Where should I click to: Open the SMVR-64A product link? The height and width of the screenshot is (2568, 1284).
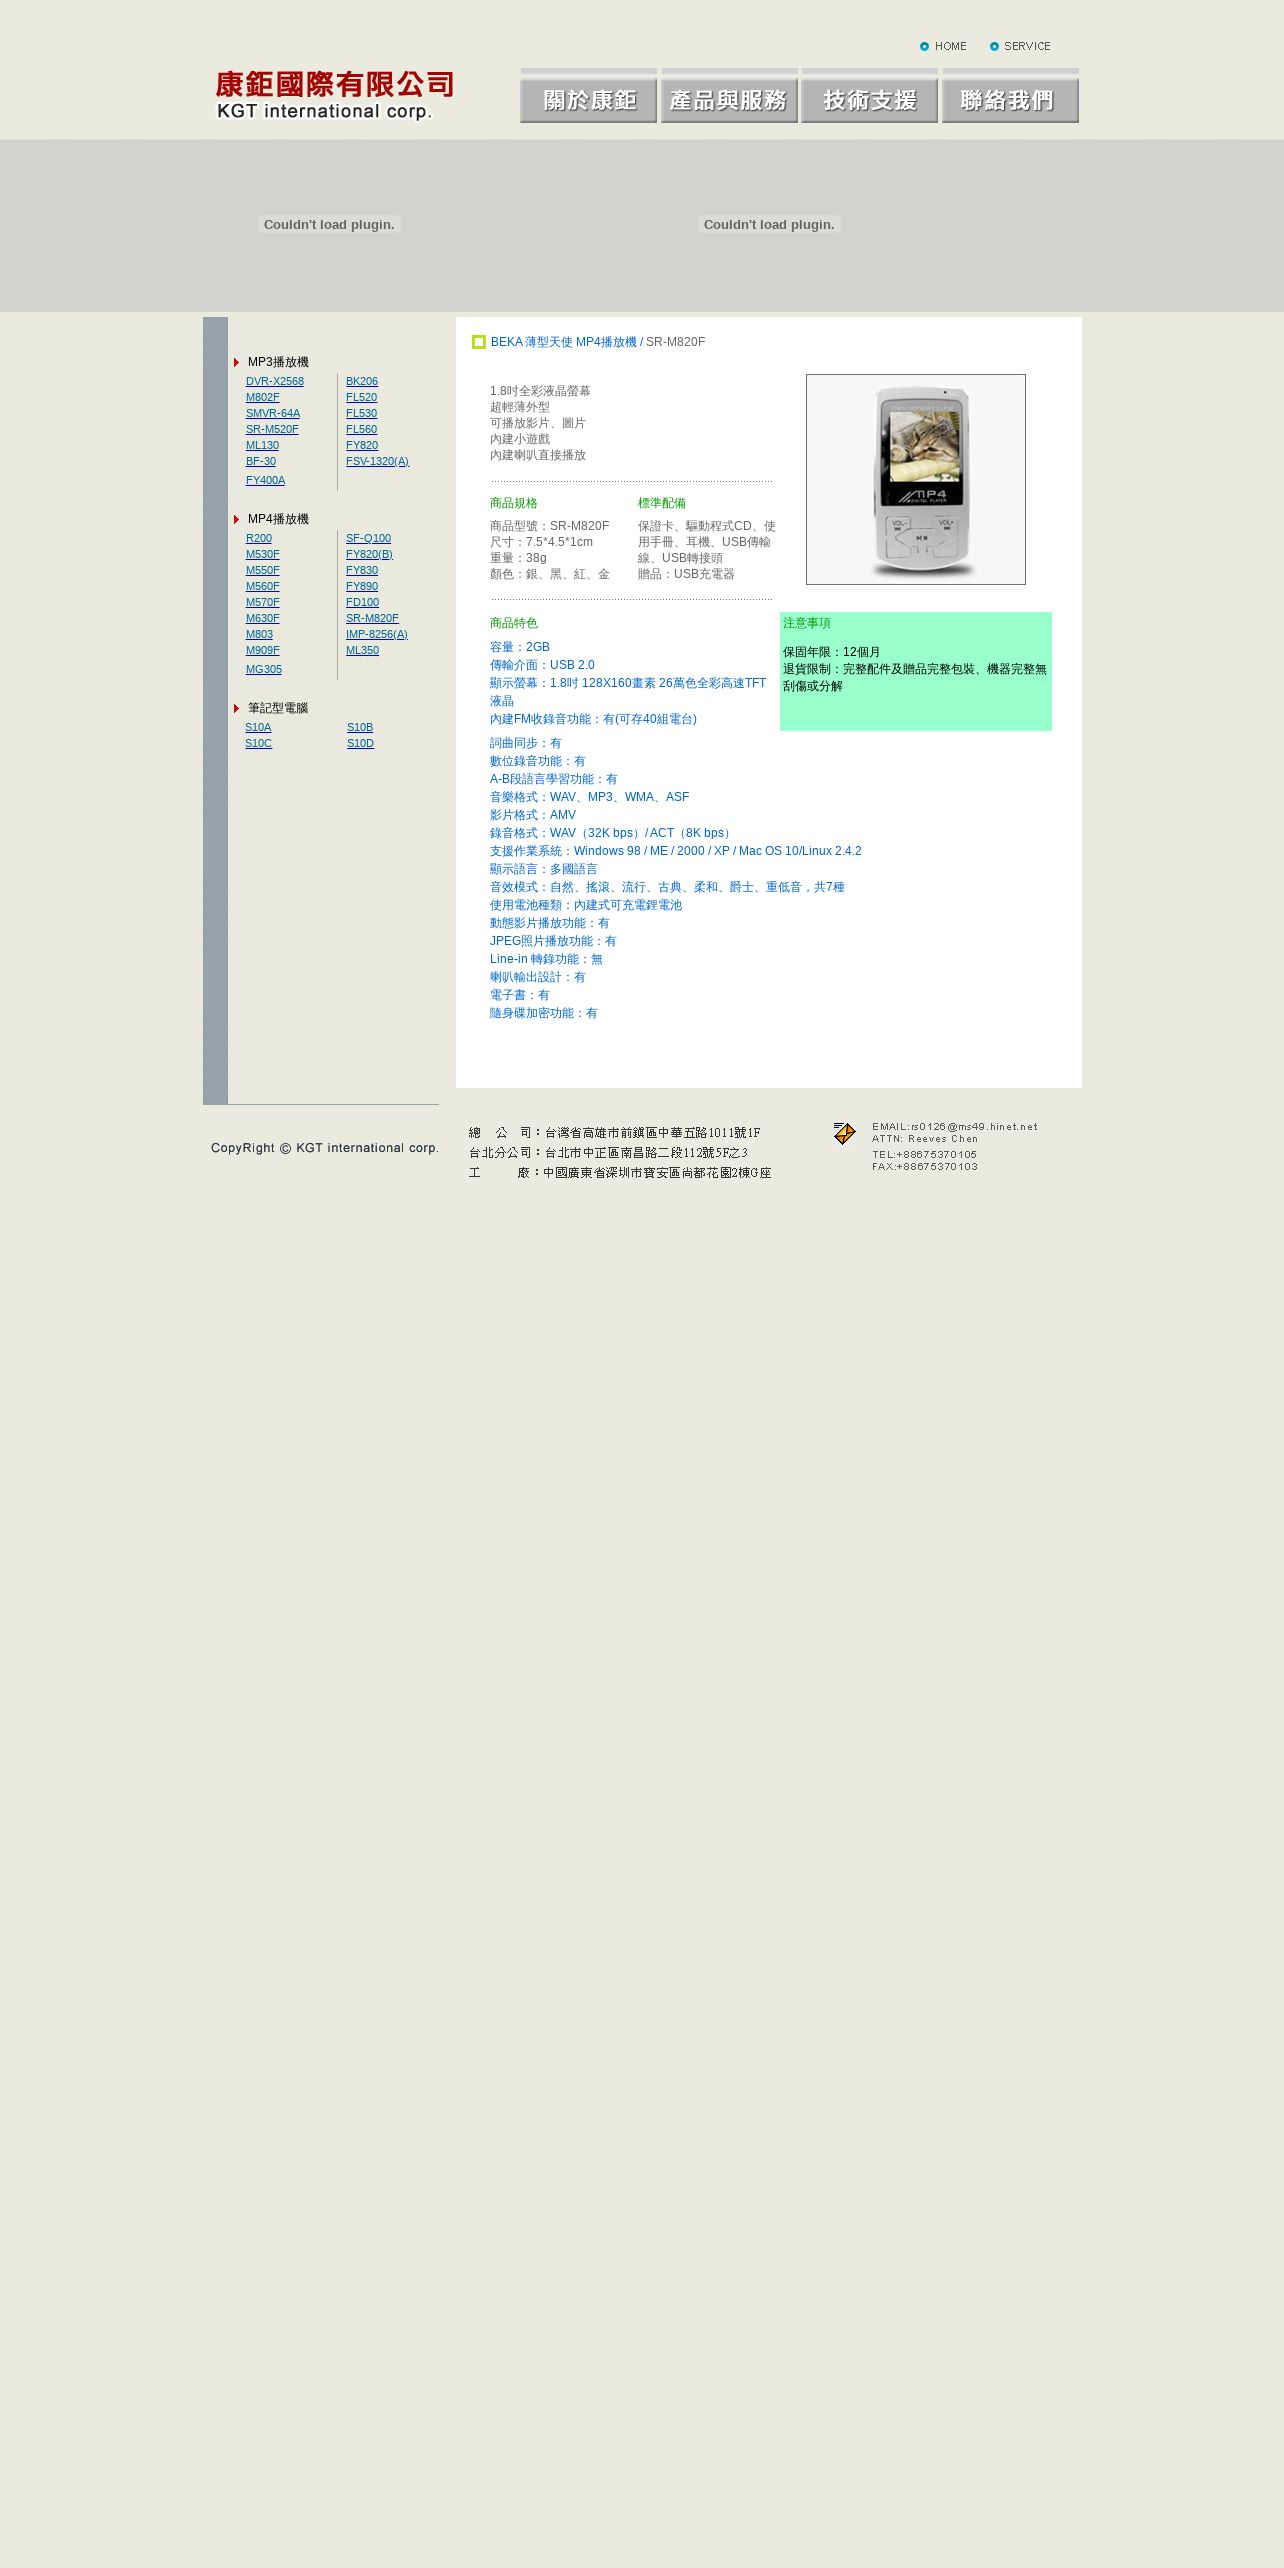[x=273, y=413]
